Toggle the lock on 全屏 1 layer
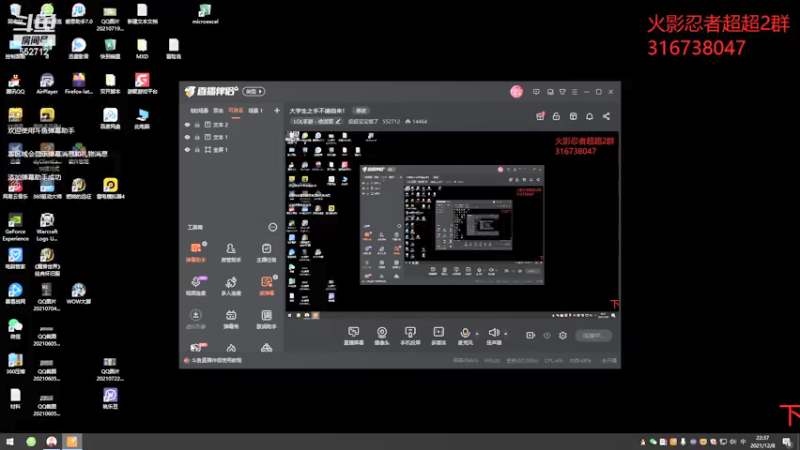800x450 pixels. [197, 149]
